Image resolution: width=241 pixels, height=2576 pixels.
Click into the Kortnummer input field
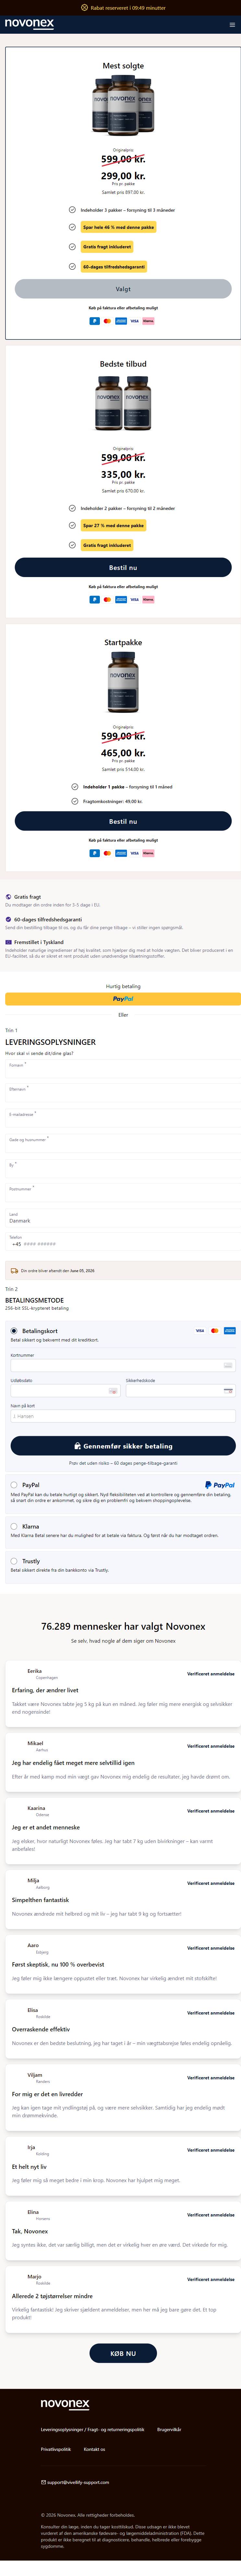click(123, 1365)
